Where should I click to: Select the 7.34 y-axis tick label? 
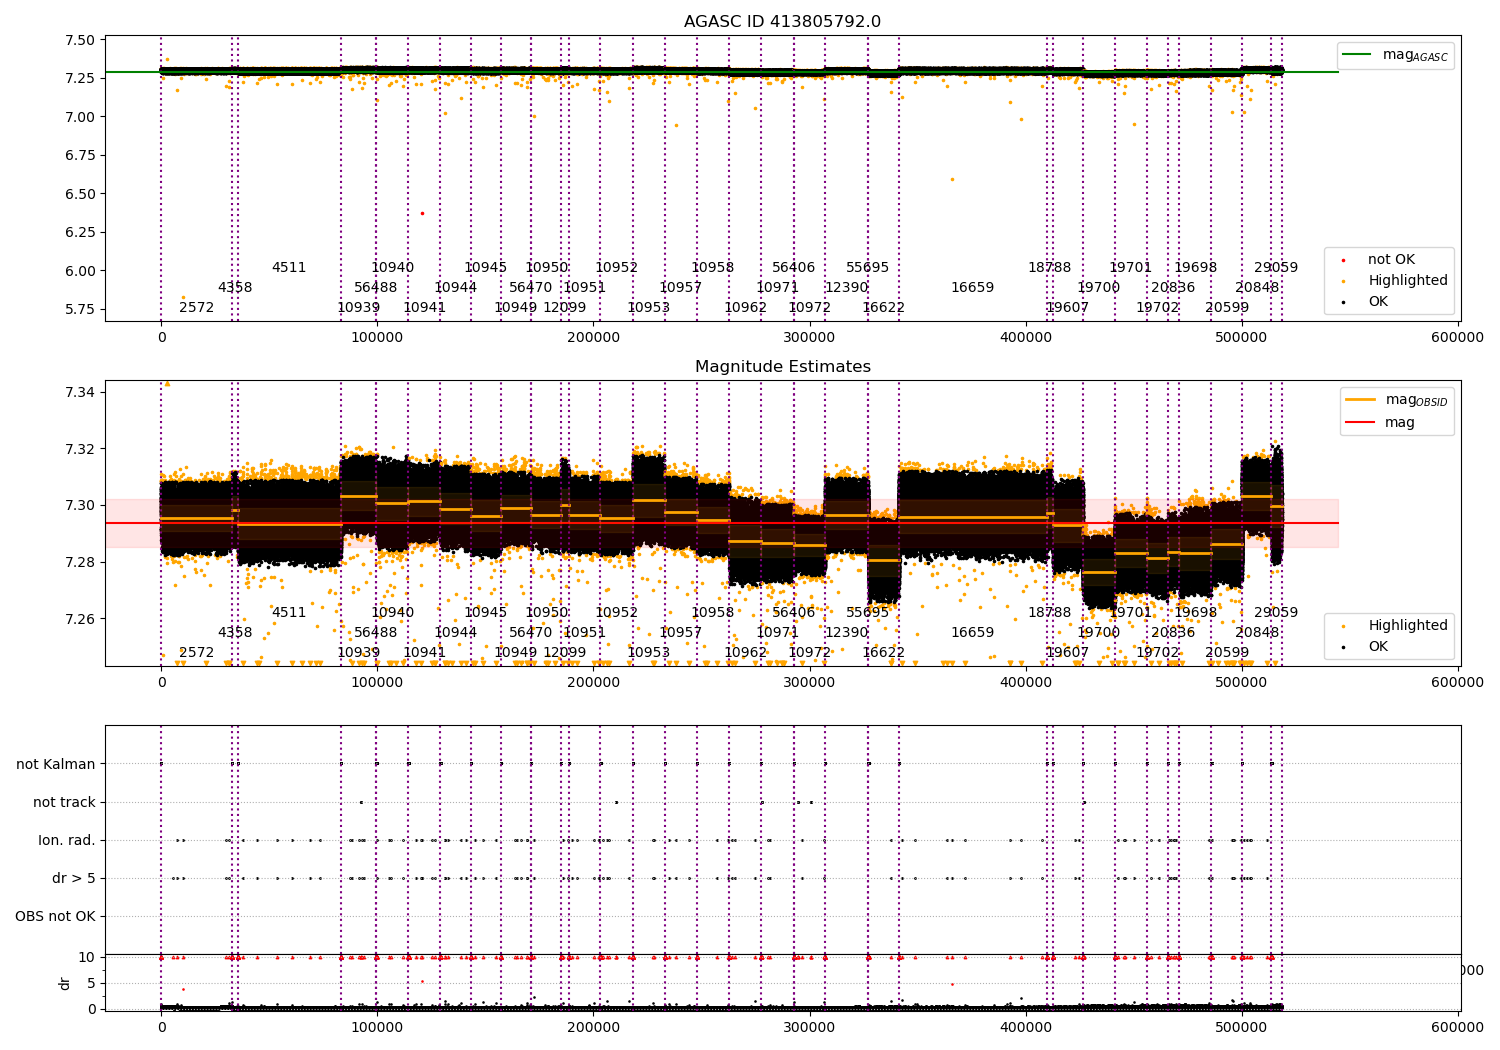coord(79,392)
